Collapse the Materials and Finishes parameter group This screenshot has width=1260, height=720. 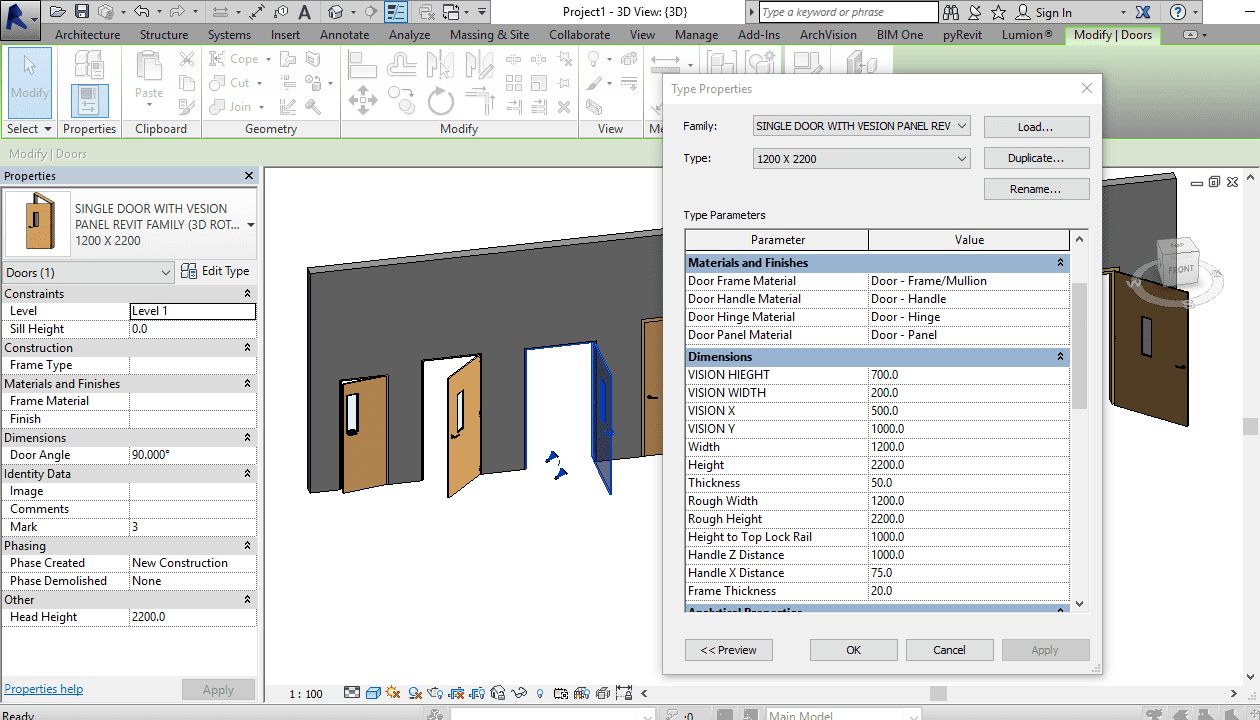tap(1060, 263)
